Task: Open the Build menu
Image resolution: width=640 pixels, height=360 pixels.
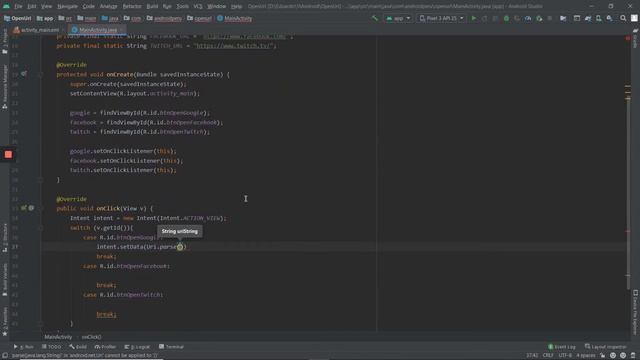Action: coord(152,7)
